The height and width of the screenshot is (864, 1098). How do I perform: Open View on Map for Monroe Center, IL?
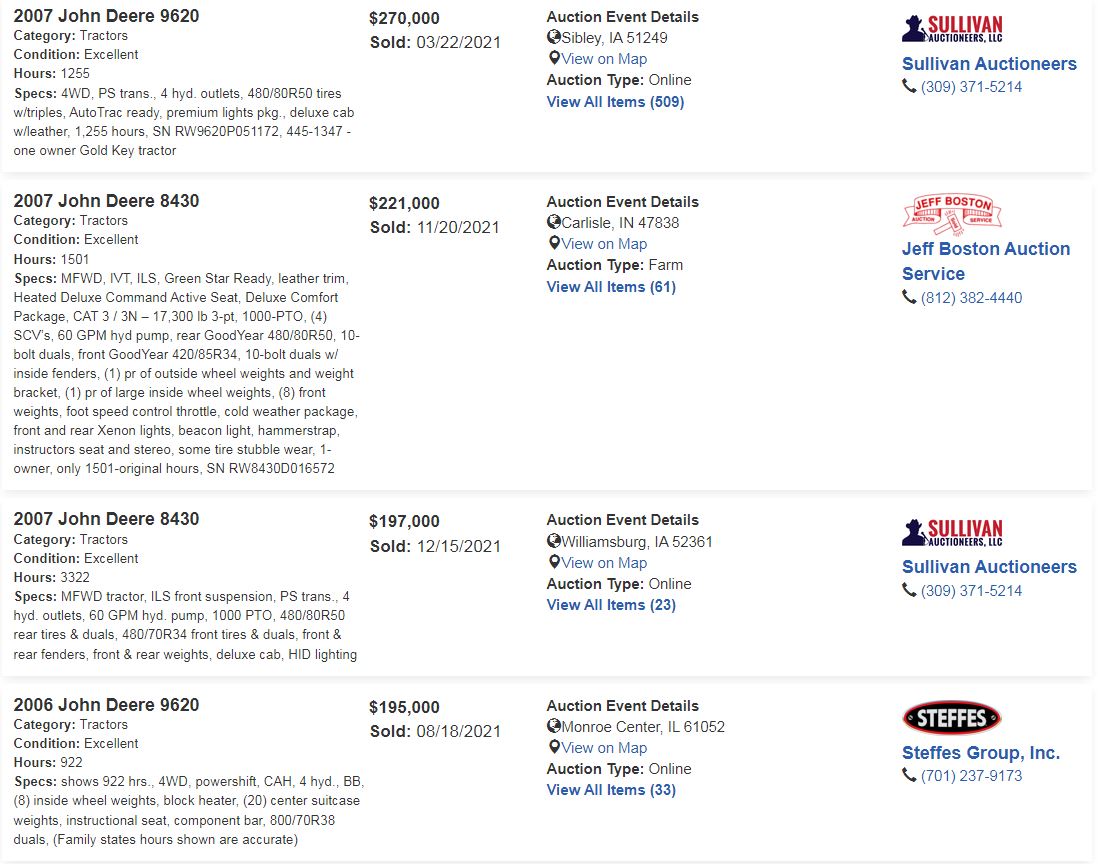point(604,747)
